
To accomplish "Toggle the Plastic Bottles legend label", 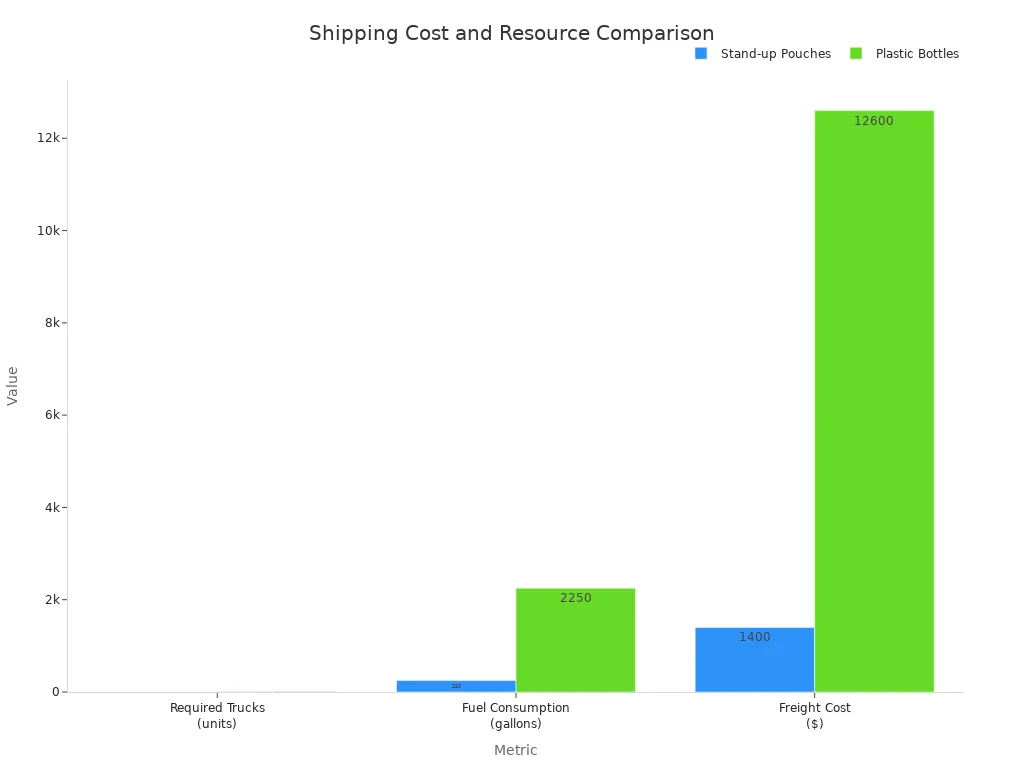I will pos(917,54).
